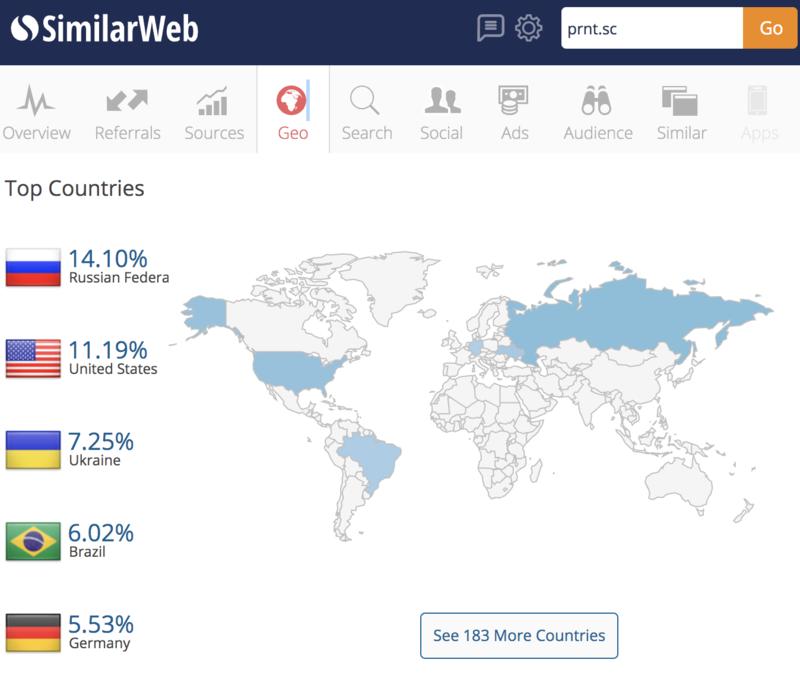
Task: Click Russia on the world map
Action: tap(620, 310)
